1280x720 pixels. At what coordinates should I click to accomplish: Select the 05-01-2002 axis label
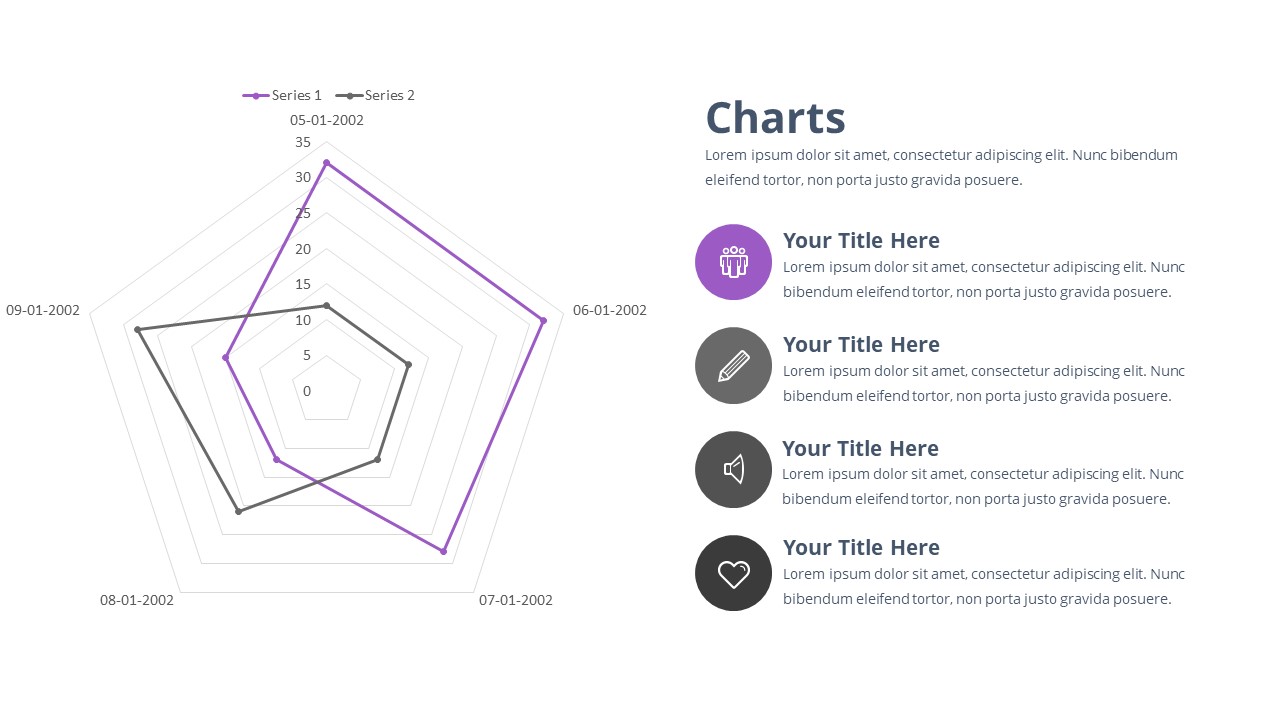point(327,120)
